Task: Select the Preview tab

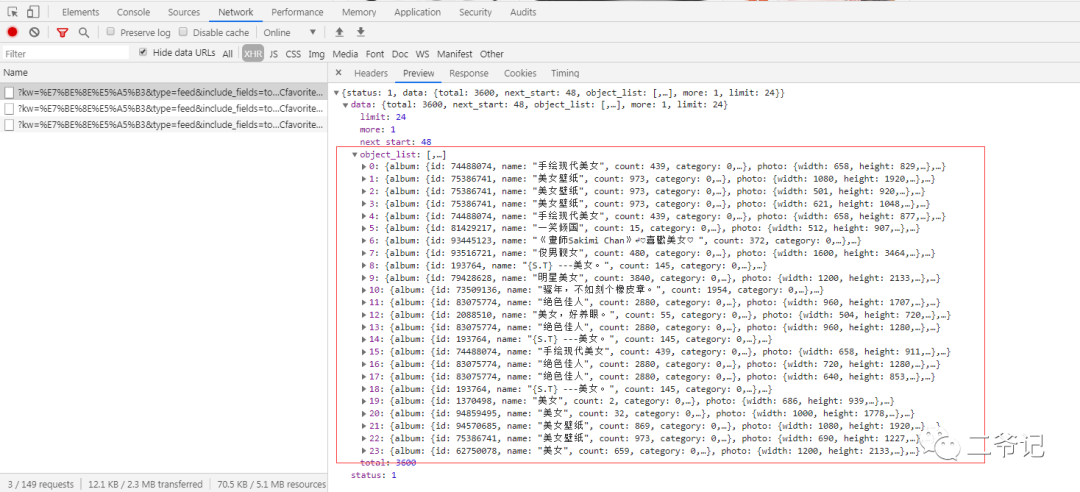Action: click(x=419, y=73)
